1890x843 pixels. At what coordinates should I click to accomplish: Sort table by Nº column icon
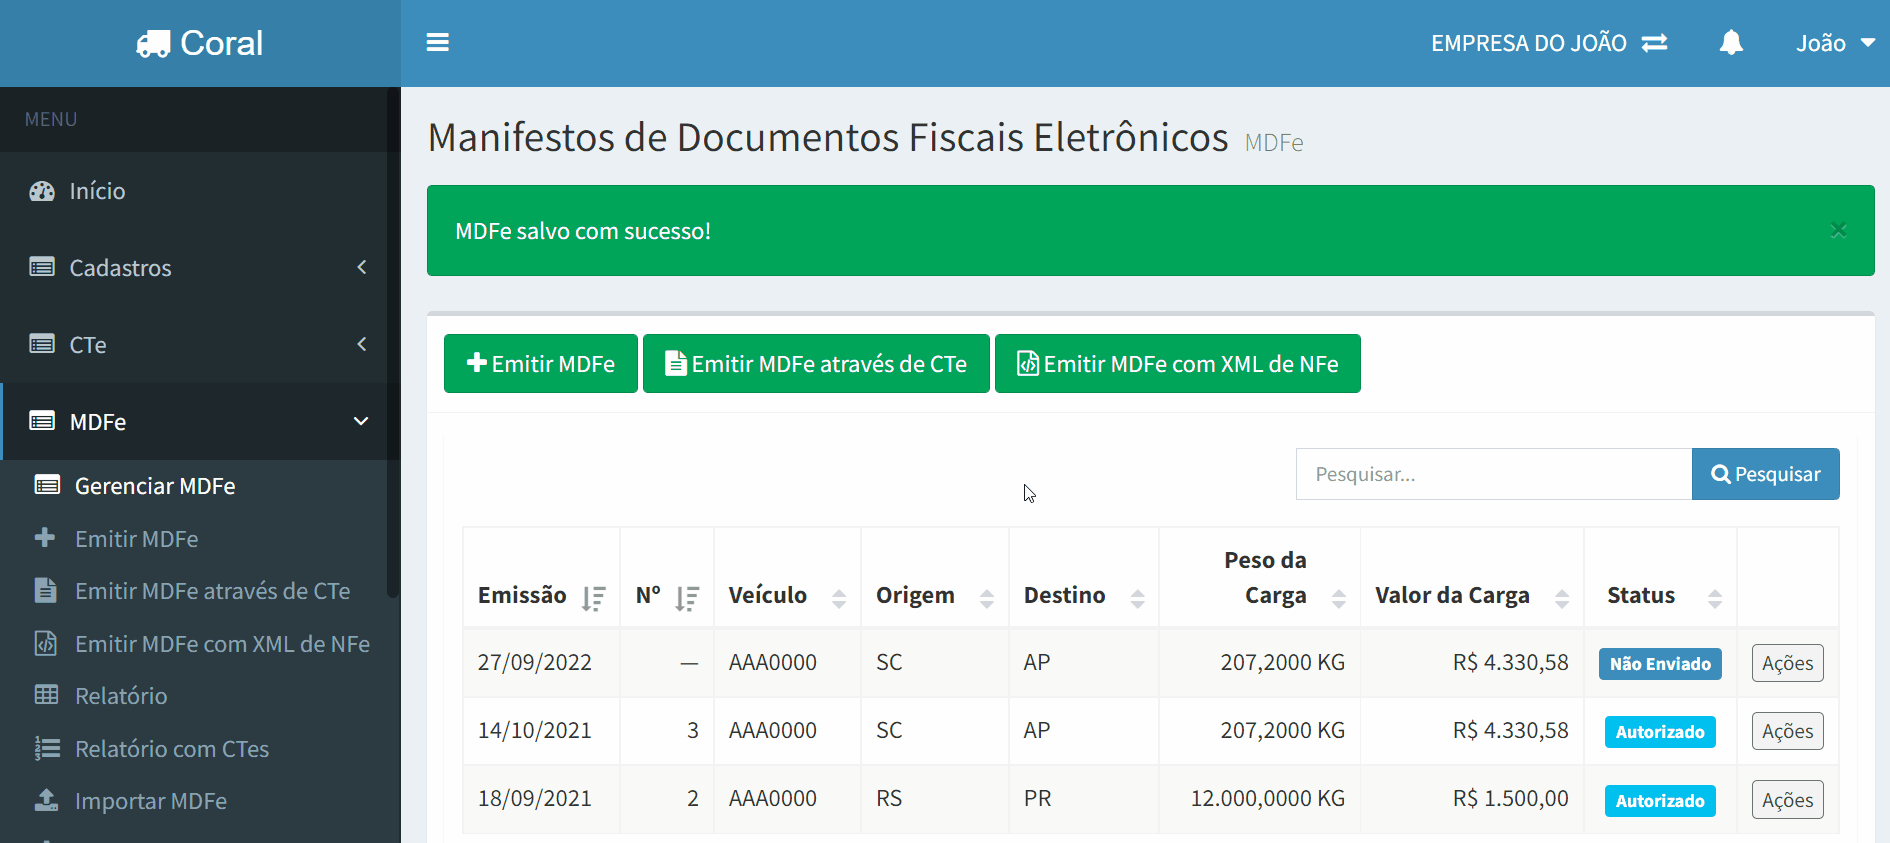click(x=687, y=598)
